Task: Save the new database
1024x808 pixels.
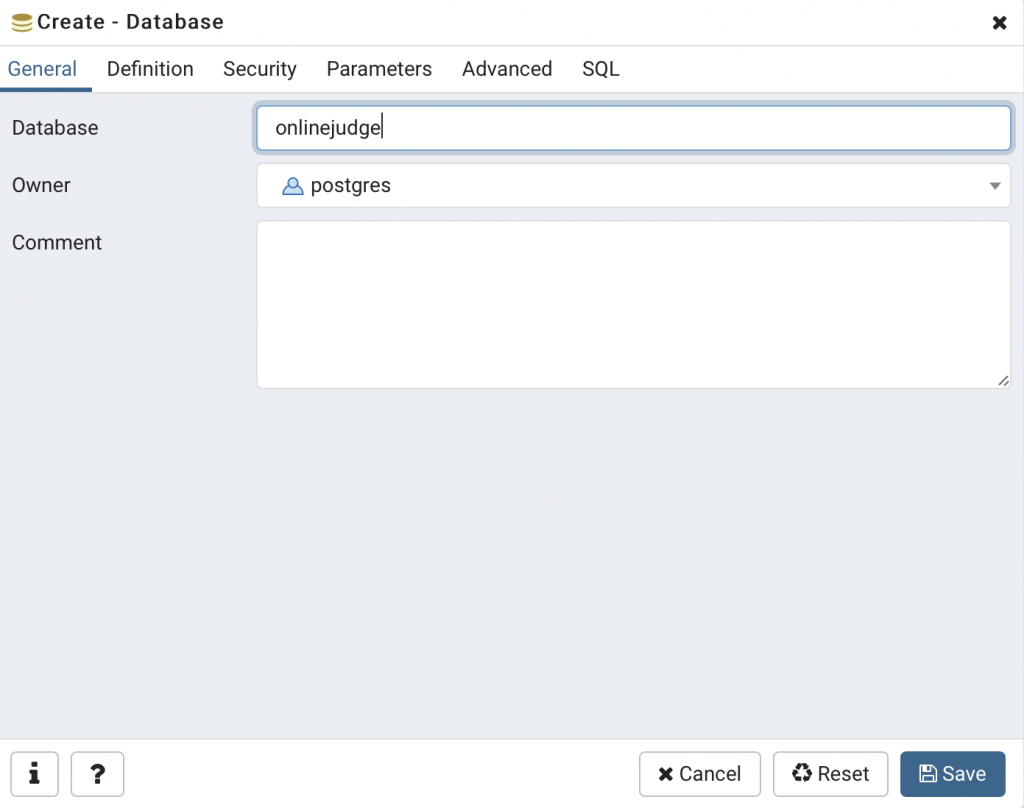Action: pos(953,774)
